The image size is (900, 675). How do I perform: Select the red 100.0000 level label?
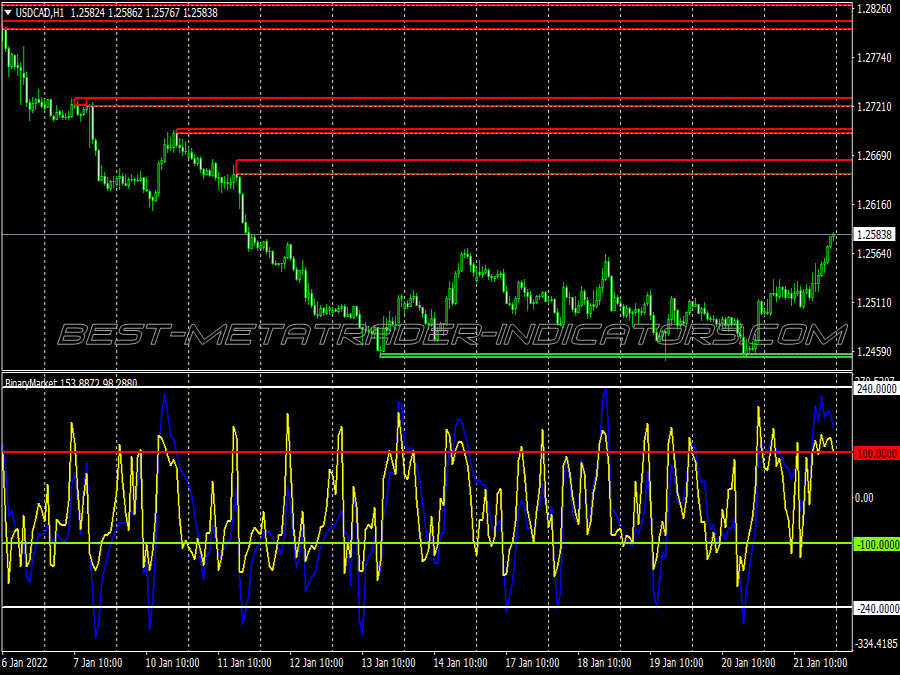[876, 453]
